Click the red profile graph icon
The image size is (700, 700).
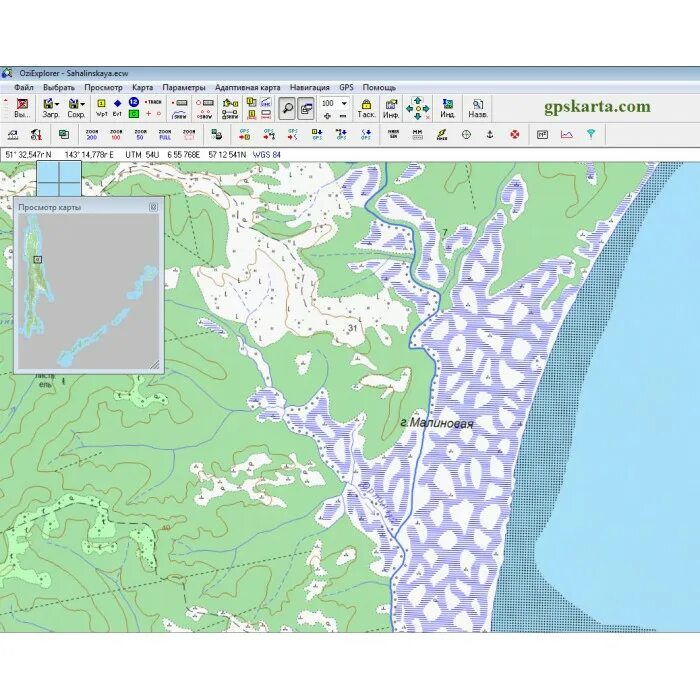[x=567, y=134]
